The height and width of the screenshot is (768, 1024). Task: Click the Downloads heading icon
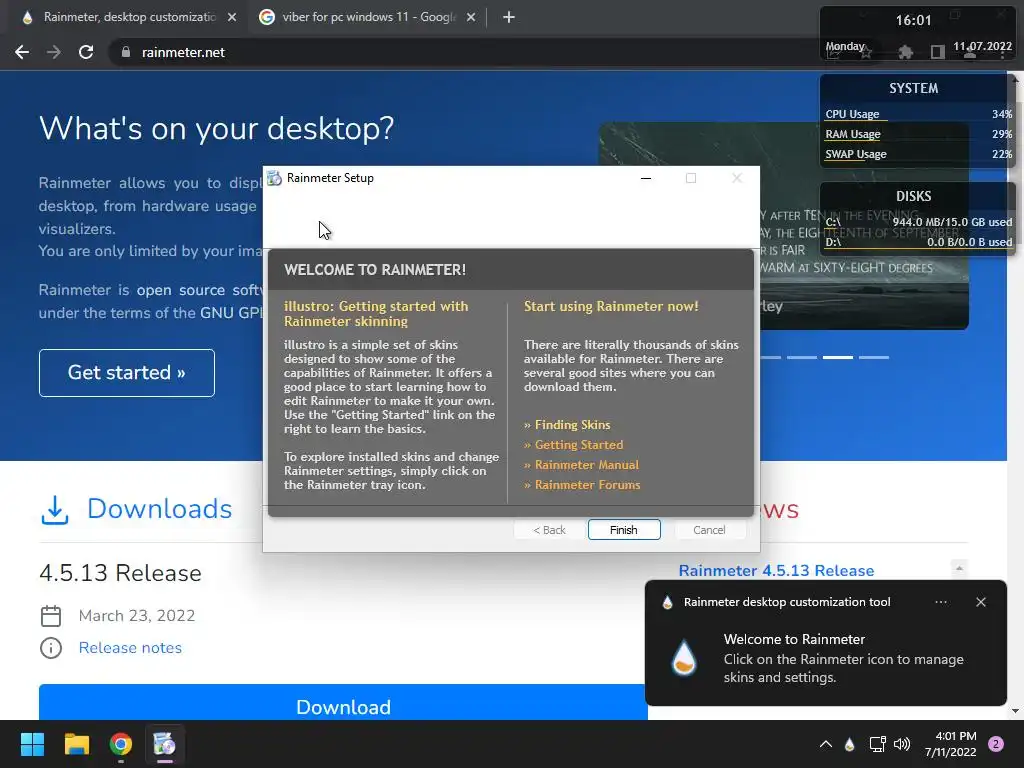(55, 509)
